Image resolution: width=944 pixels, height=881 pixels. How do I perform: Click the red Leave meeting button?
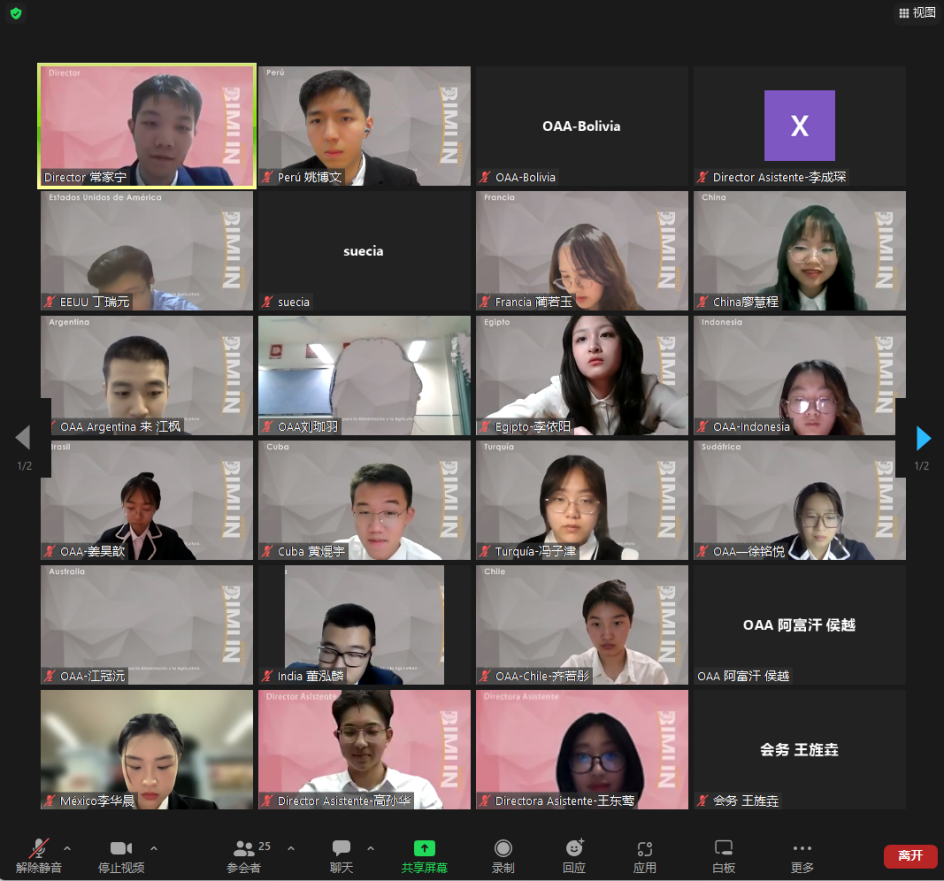[910, 856]
